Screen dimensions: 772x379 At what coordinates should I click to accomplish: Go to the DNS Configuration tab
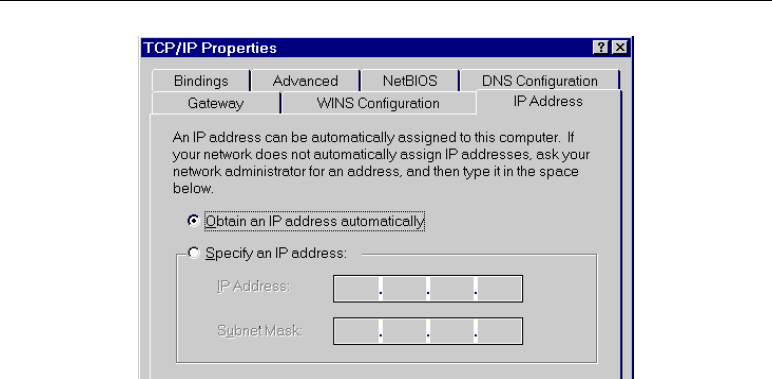click(x=540, y=81)
